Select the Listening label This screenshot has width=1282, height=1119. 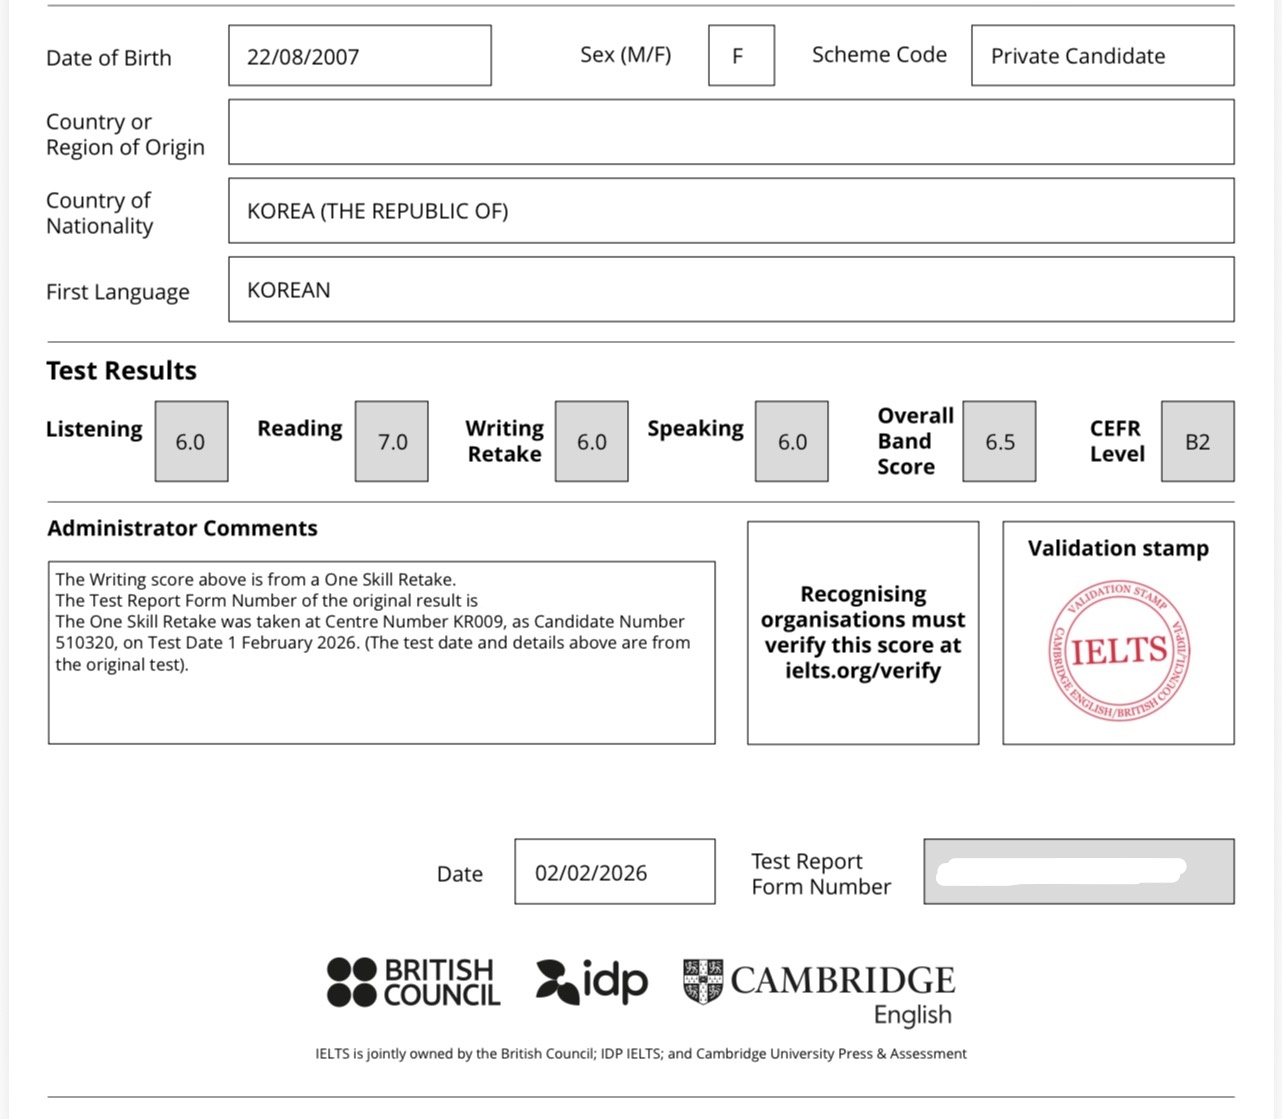click(x=94, y=429)
